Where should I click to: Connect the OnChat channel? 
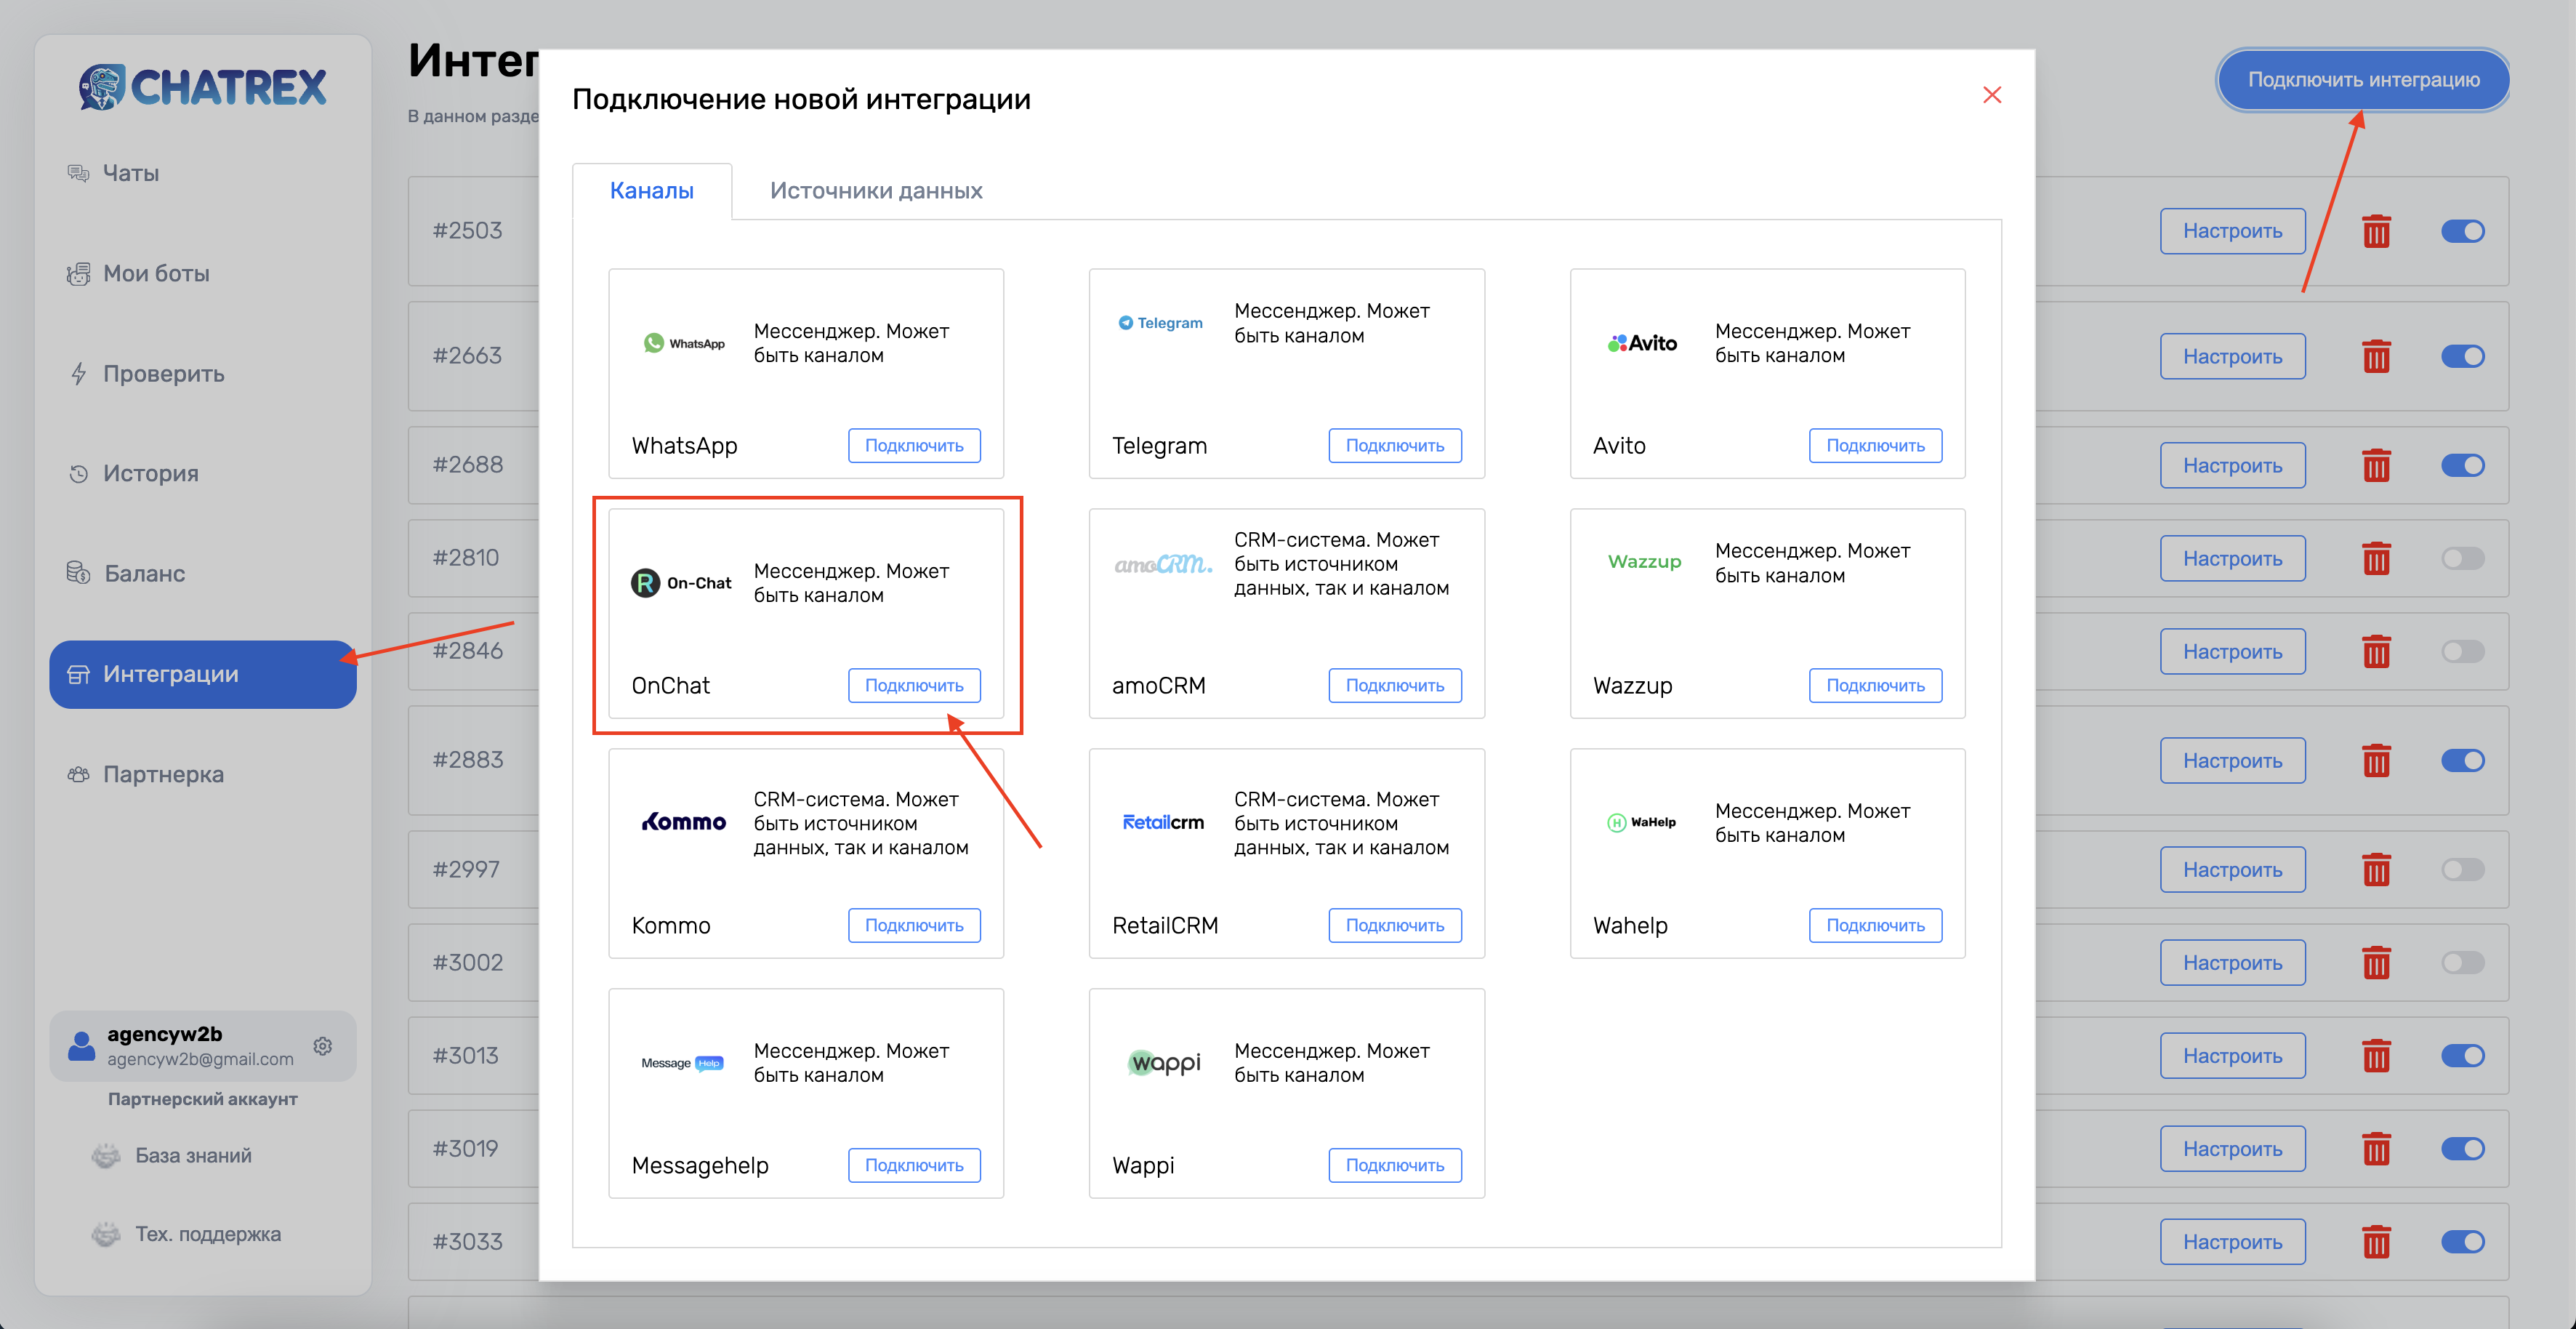(x=914, y=686)
